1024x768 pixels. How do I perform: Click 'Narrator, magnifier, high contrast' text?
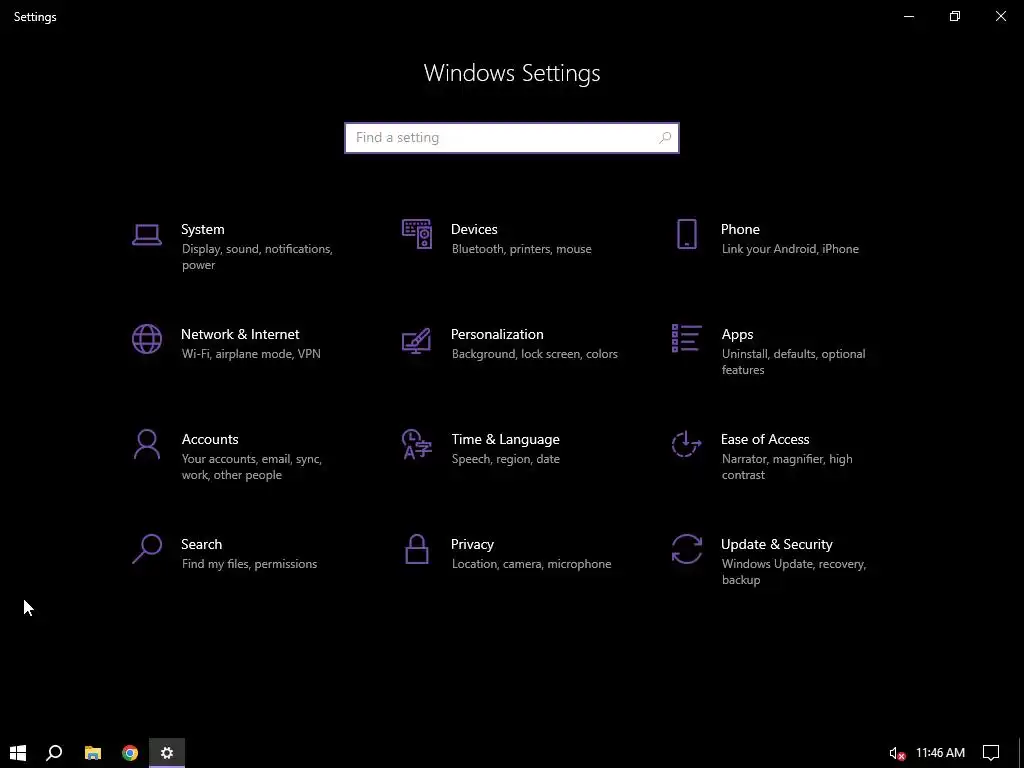click(787, 467)
